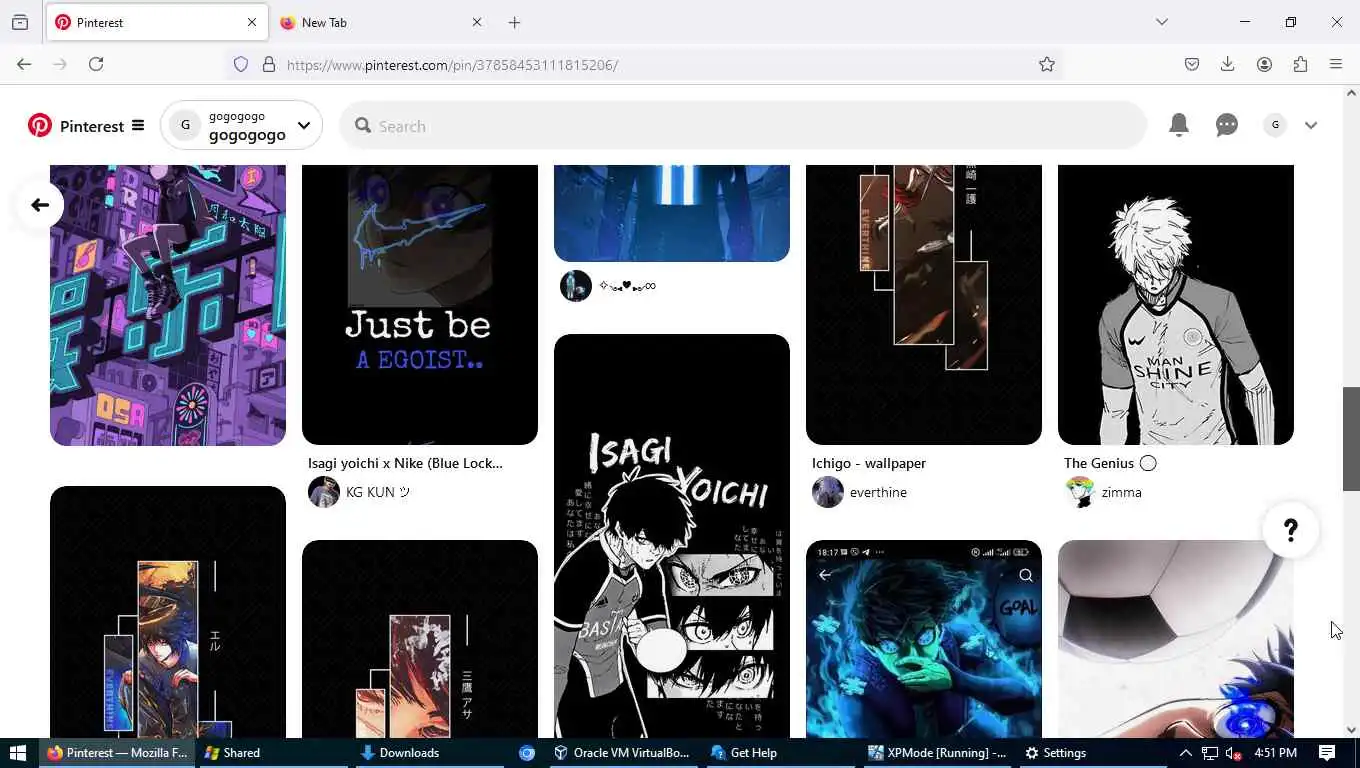
Task: Open Firefox account icon
Action: (x=1264, y=64)
